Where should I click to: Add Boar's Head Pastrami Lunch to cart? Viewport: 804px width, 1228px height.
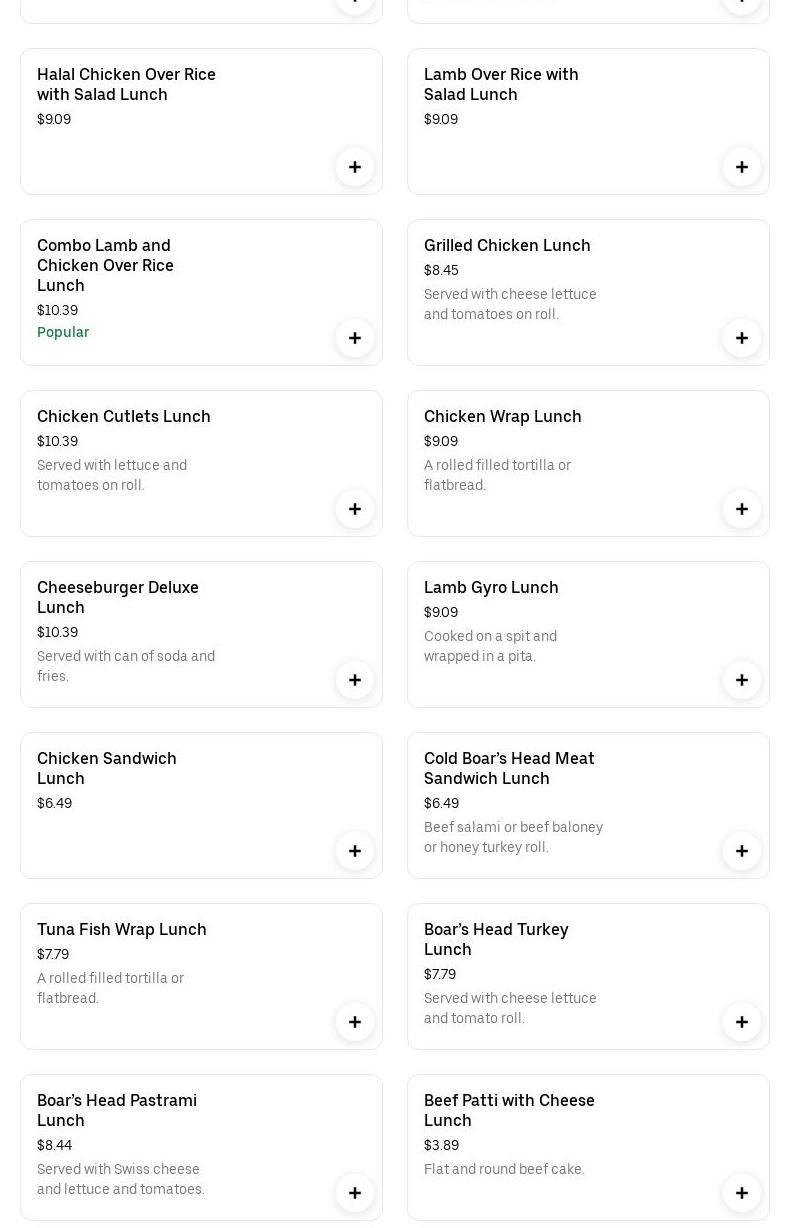point(355,1193)
